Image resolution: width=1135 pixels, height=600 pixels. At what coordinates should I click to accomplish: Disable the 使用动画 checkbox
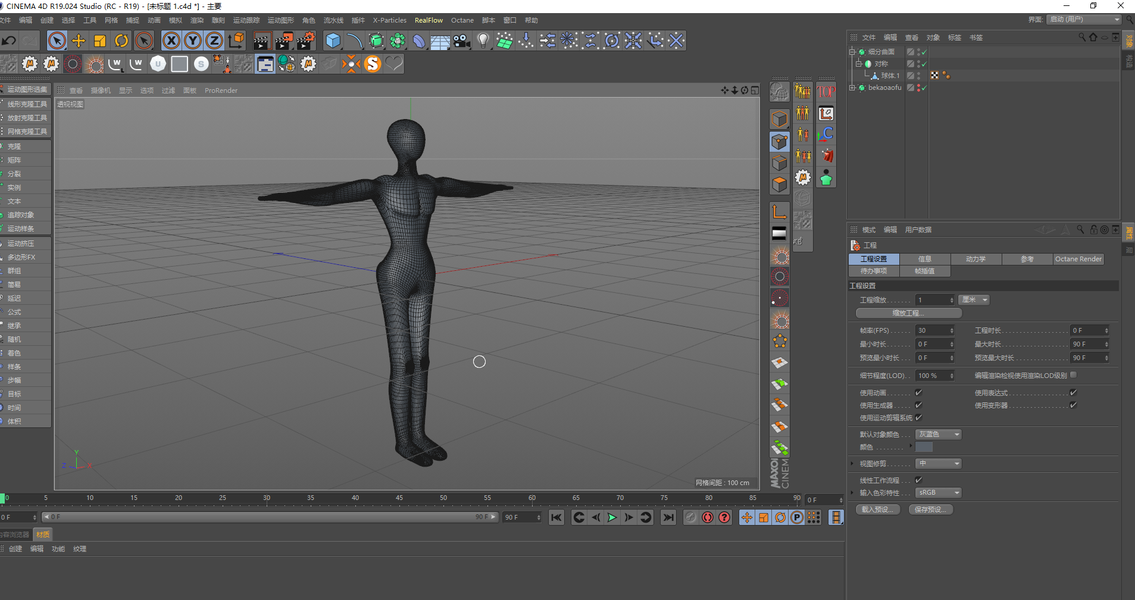point(918,393)
